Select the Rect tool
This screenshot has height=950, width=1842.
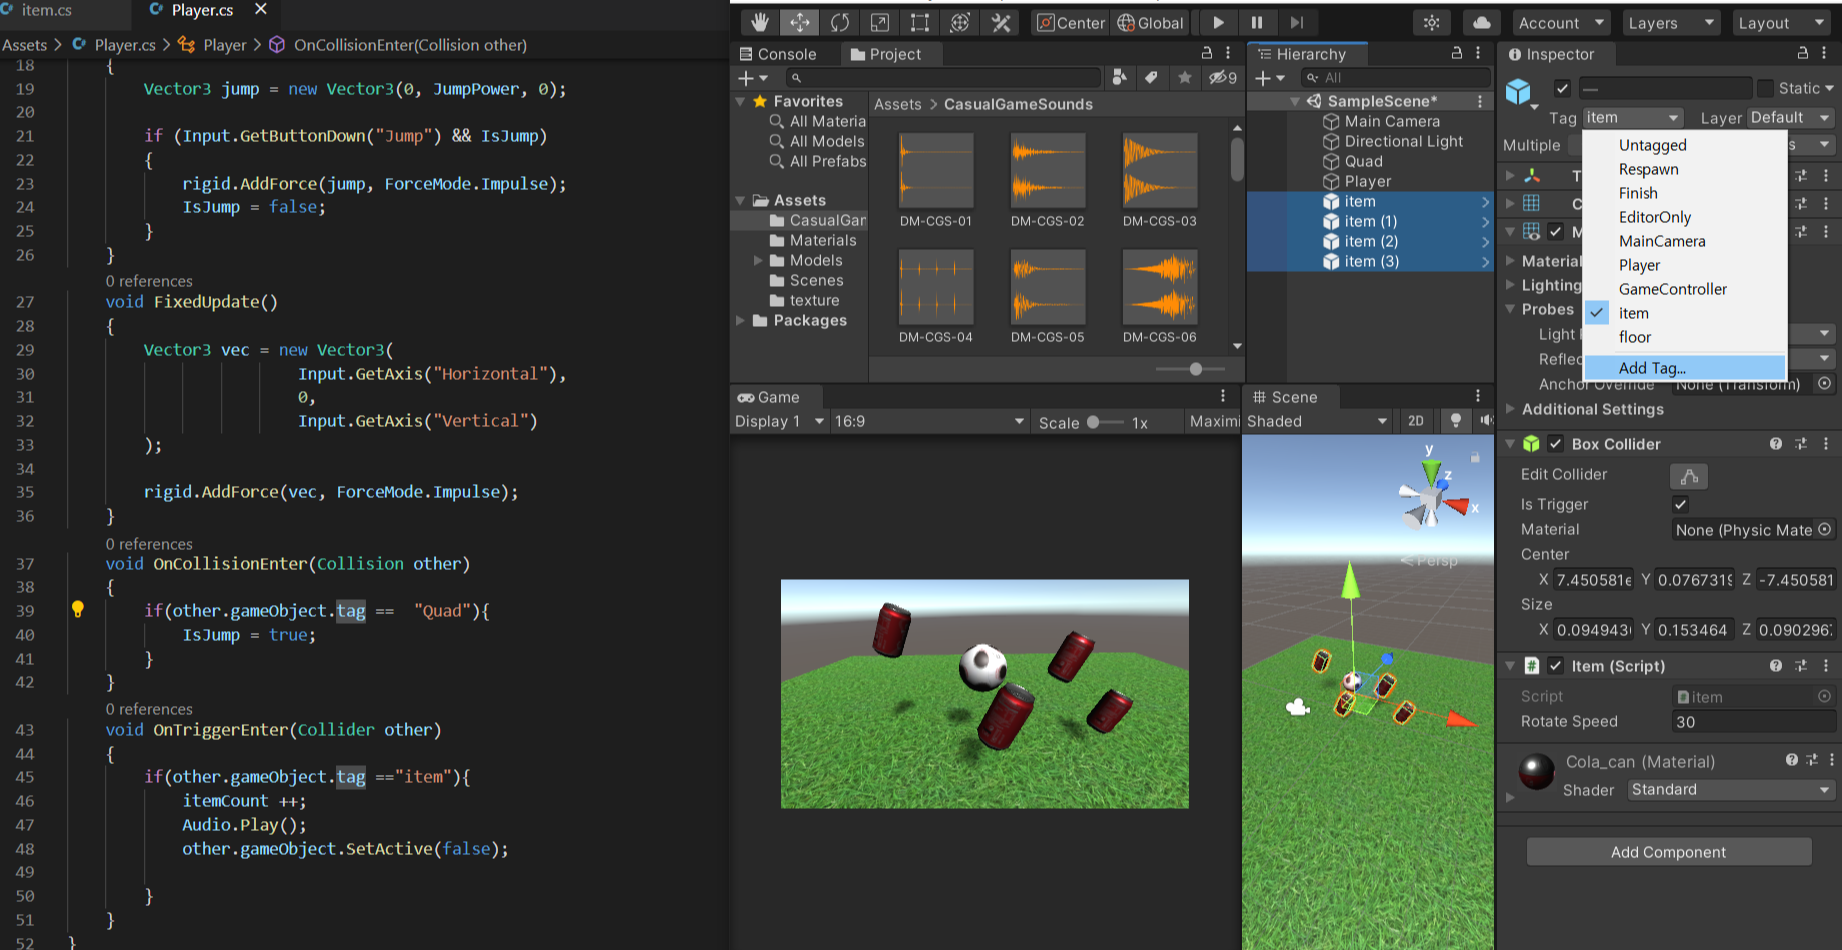[x=920, y=22]
